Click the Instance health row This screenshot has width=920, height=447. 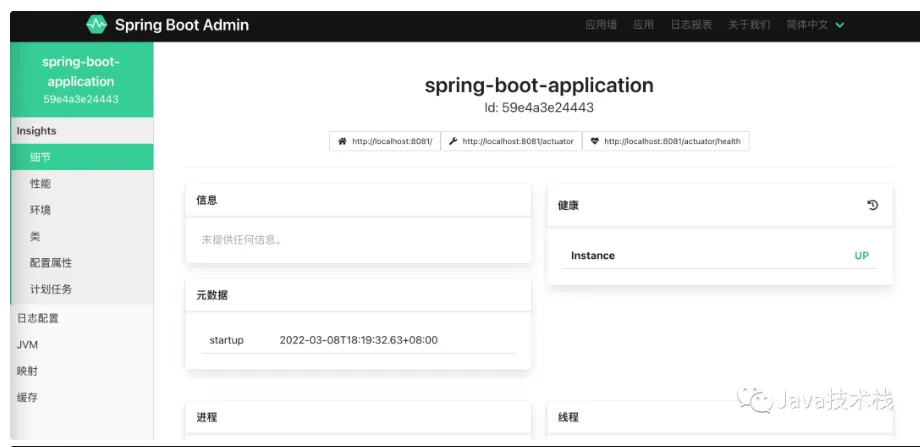(x=720, y=256)
